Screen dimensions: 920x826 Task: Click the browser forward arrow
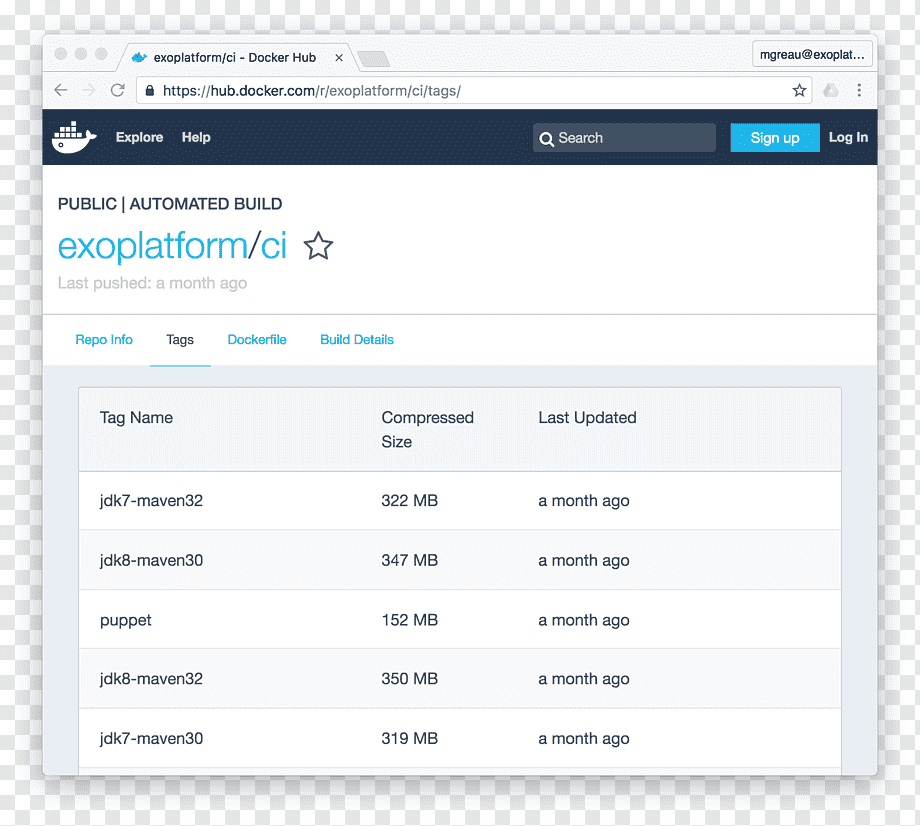89,90
